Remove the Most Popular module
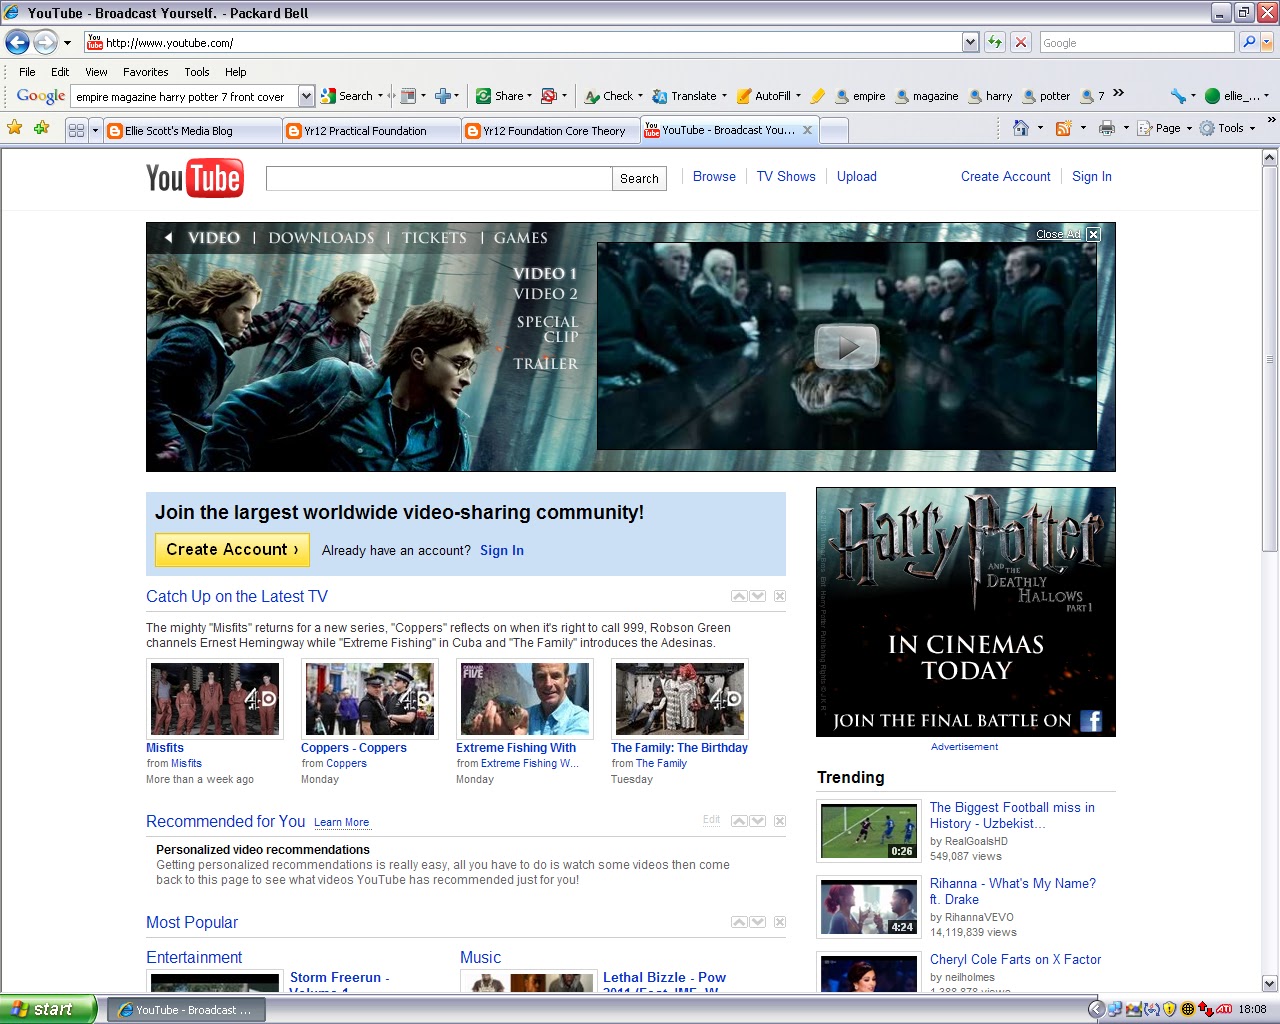 click(x=780, y=922)
